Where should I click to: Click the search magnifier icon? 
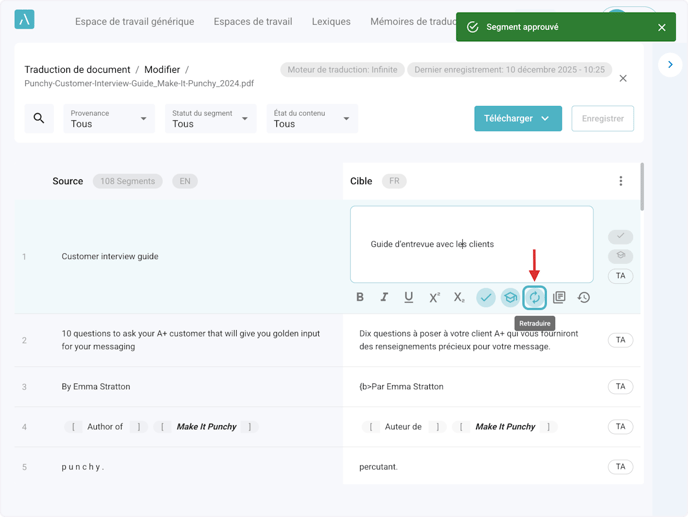click(x=39, y=119)
